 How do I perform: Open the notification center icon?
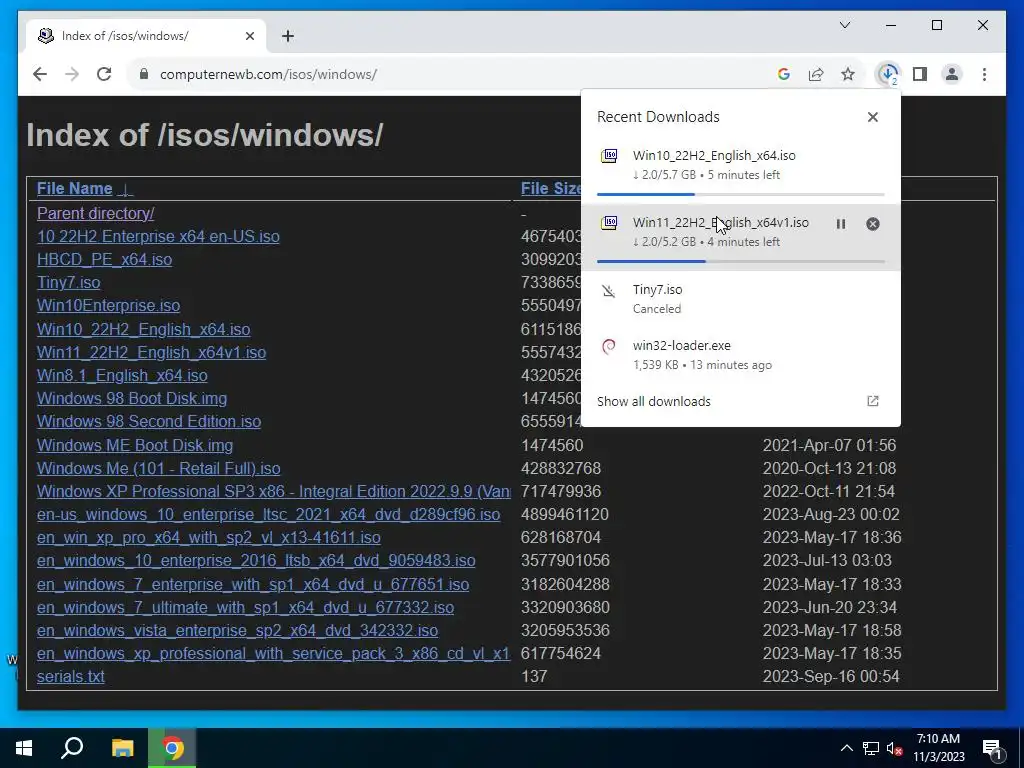pos(992,748)
